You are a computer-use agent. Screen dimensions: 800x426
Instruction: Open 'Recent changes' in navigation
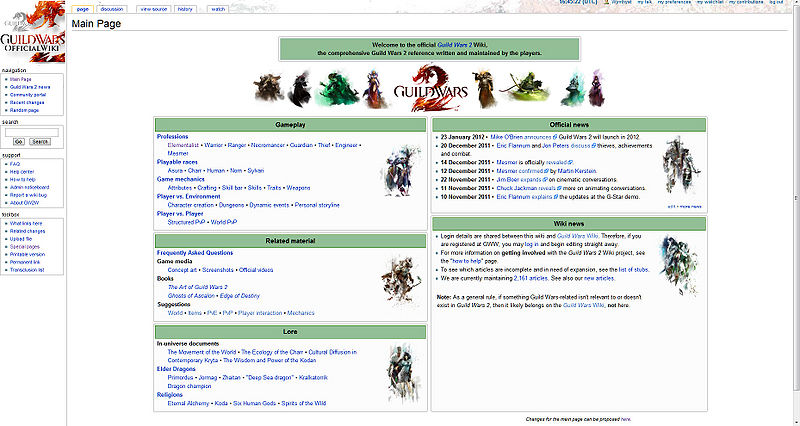point(27,103)
